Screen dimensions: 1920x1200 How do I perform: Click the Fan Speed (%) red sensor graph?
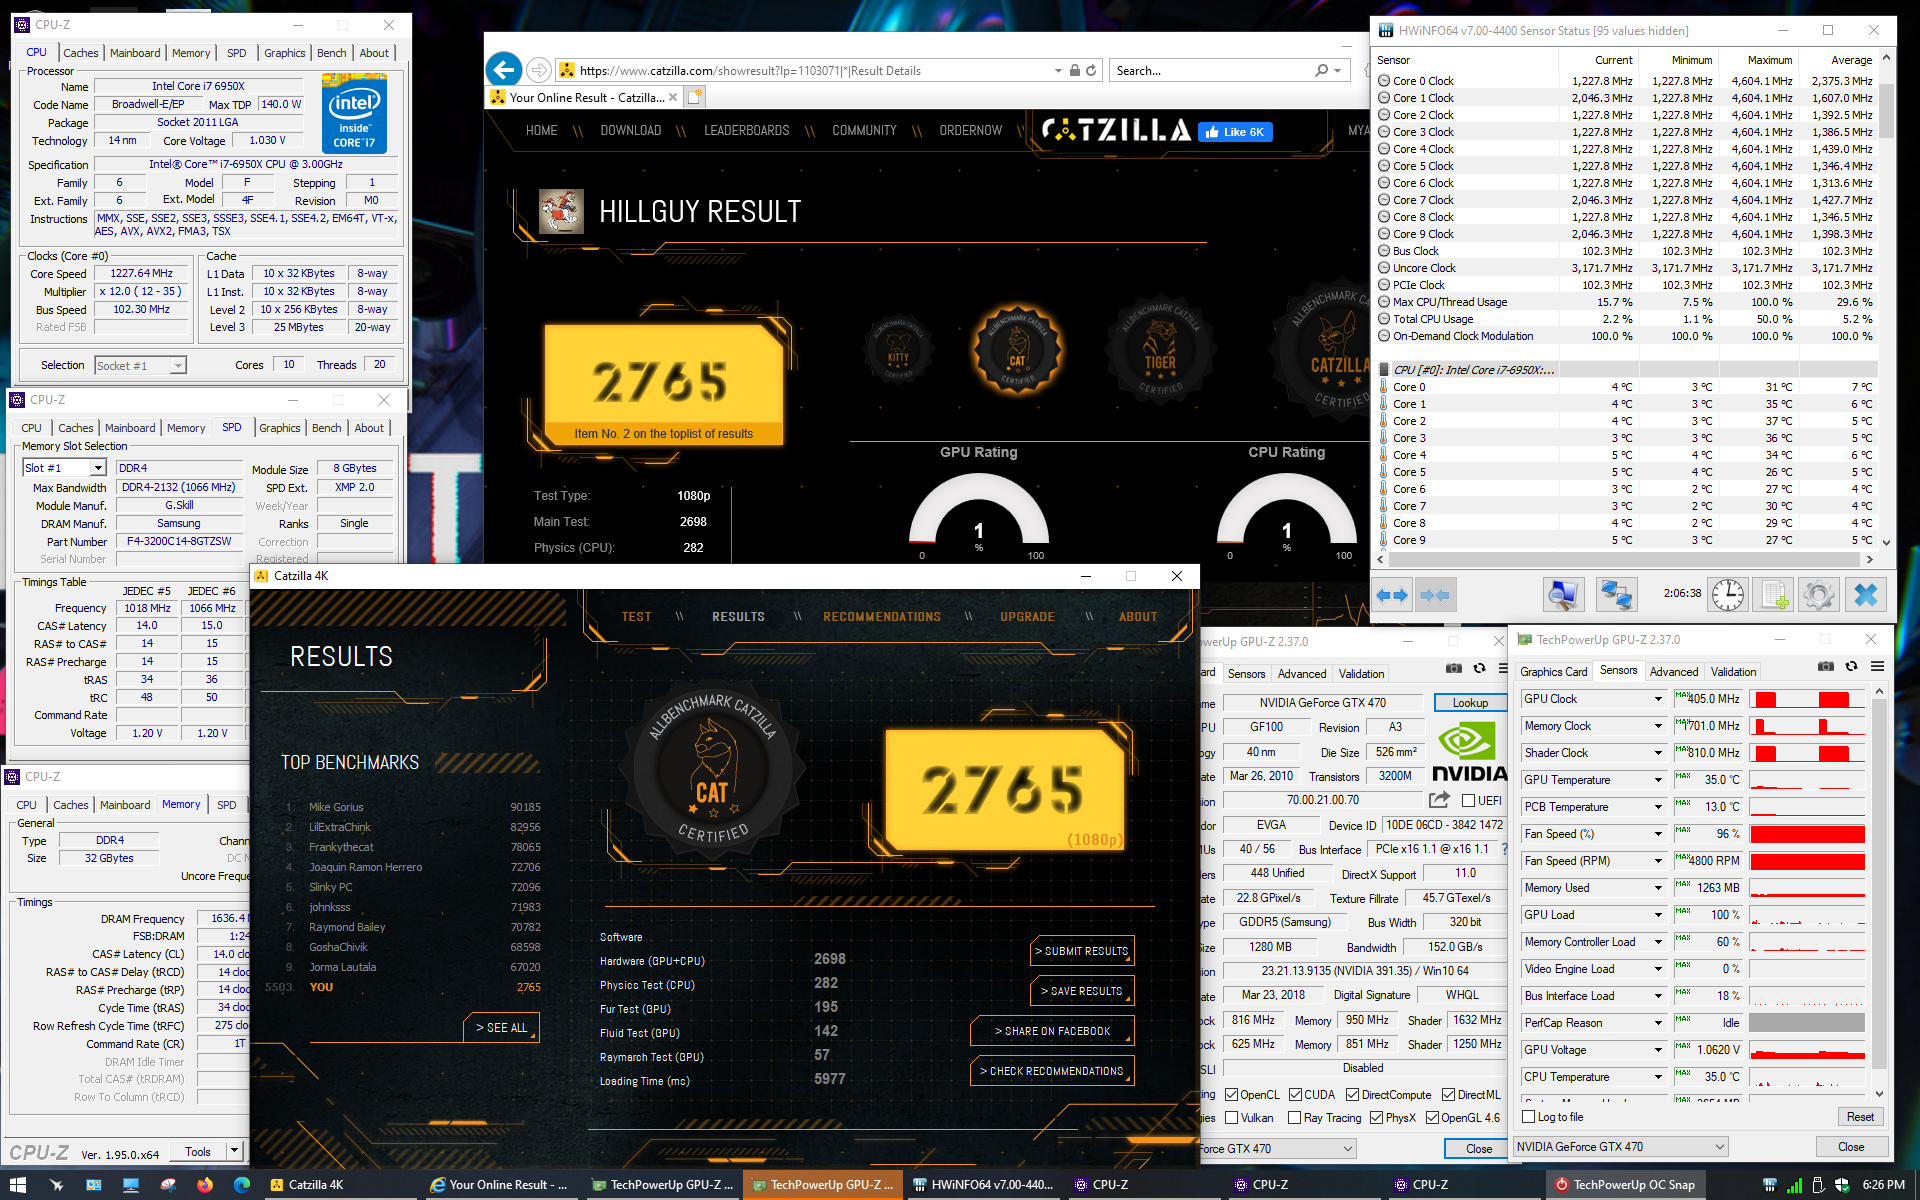1807,834
